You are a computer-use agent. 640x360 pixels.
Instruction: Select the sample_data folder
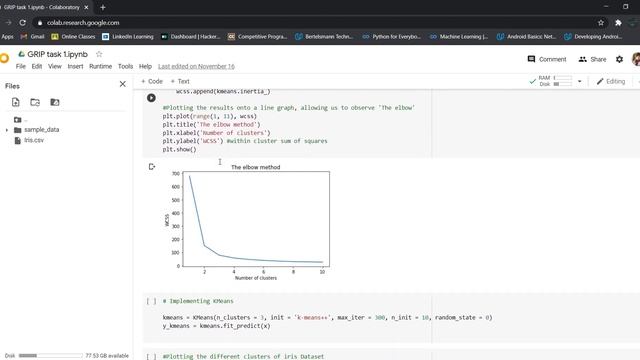point(37,130)
